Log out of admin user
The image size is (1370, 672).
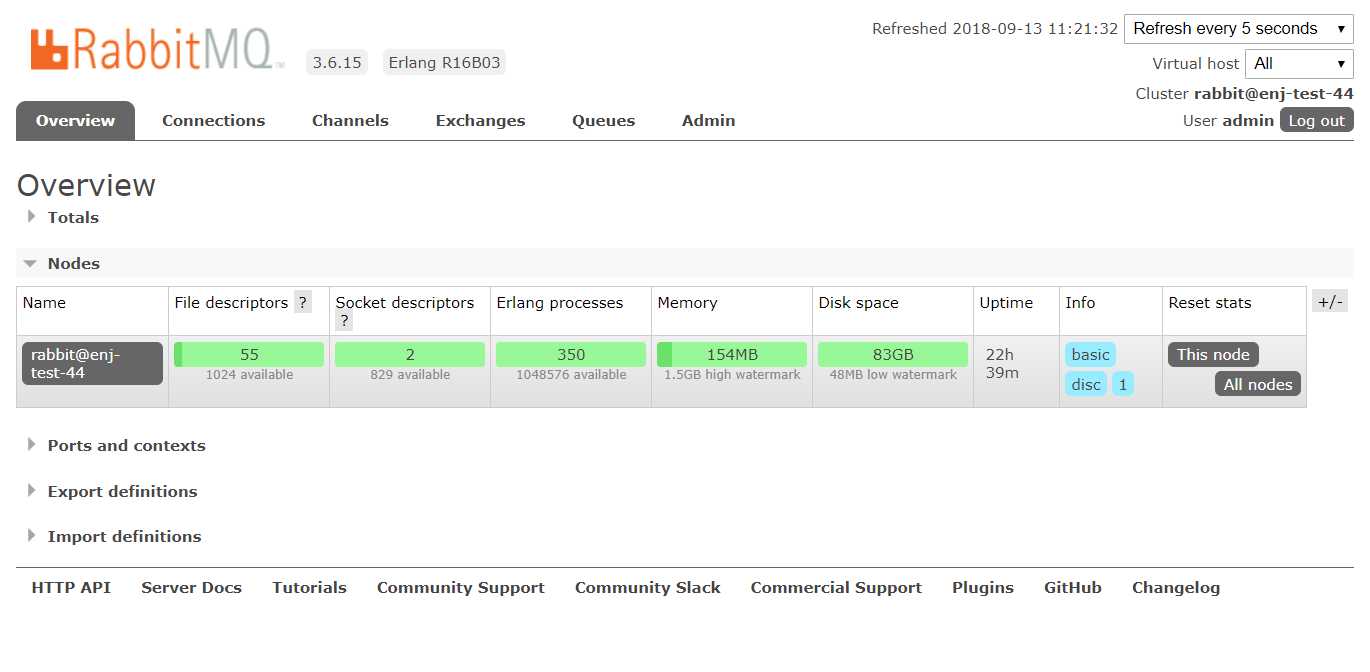coord(1316,120)
